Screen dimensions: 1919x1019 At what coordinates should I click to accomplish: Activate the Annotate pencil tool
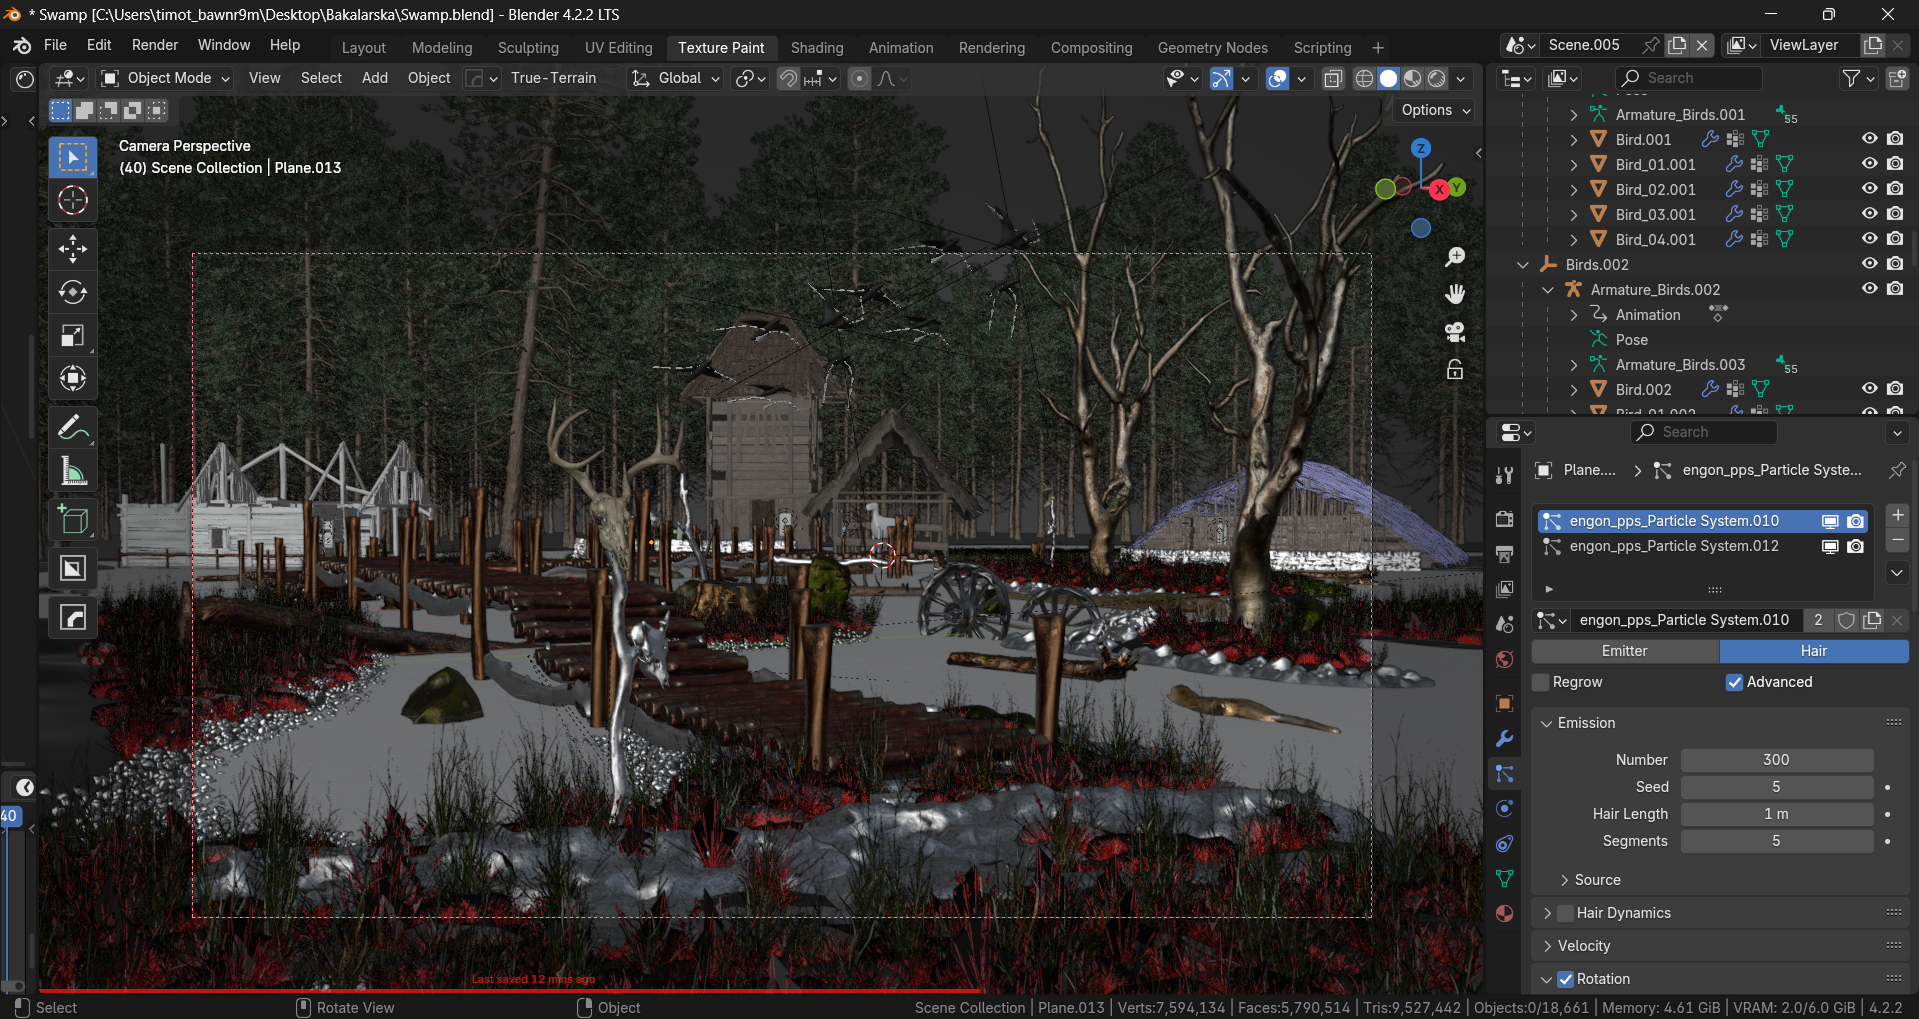[73, 427]
